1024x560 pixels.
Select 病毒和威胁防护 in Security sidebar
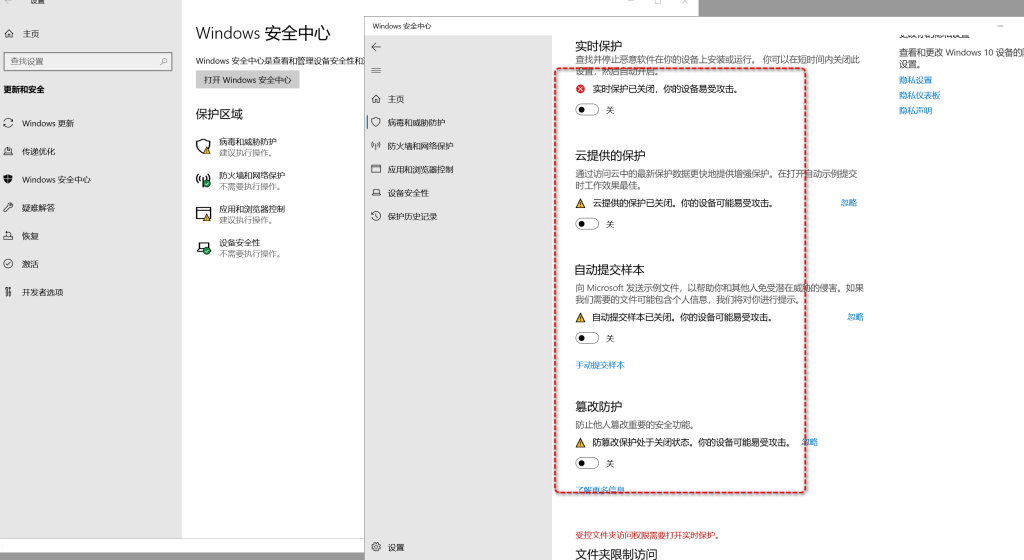(x=416, y=123)
